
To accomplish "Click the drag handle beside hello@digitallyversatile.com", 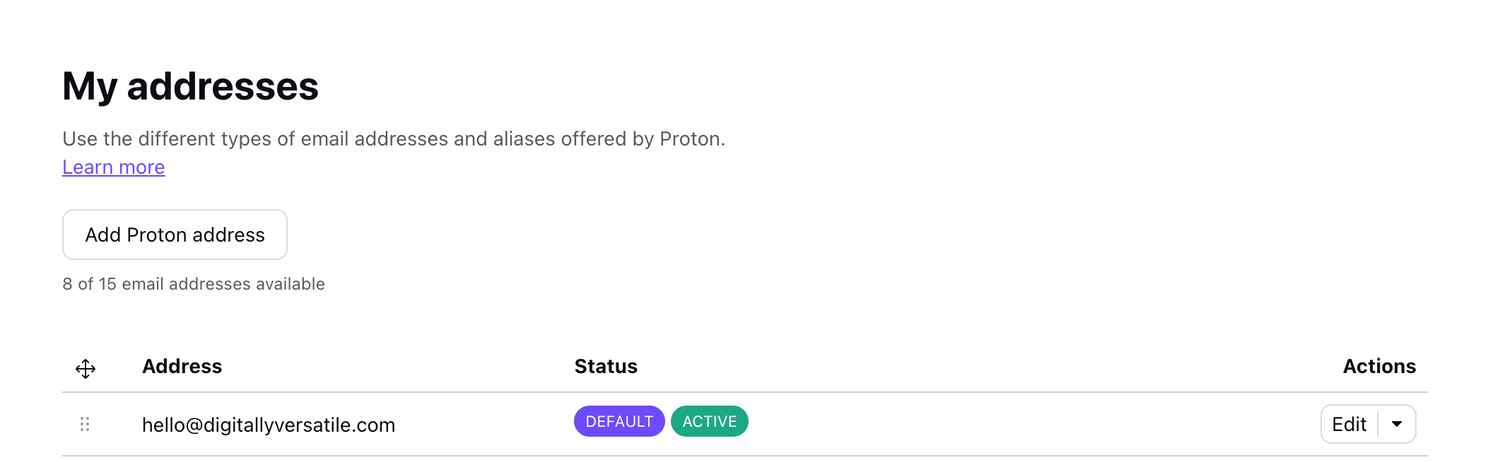I will [85, 424].
